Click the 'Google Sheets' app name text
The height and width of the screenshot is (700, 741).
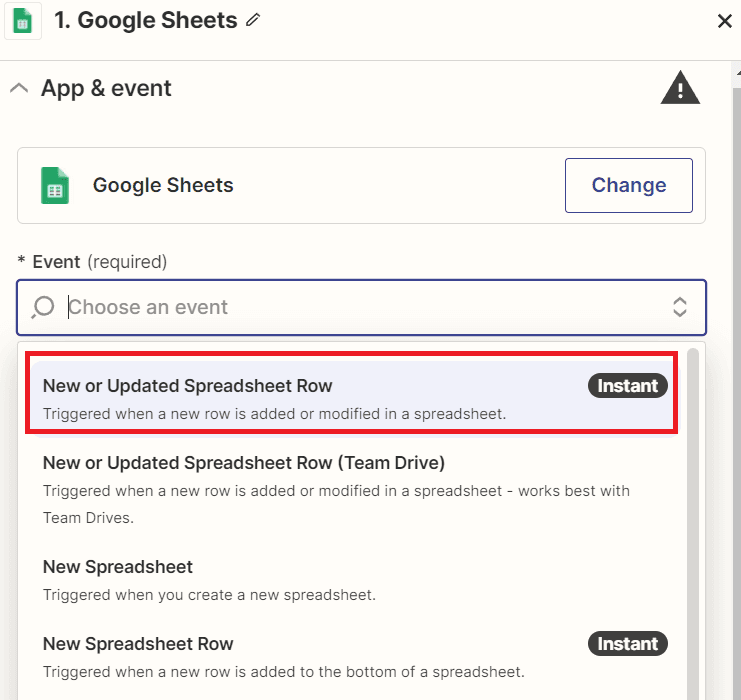(163, 185)
